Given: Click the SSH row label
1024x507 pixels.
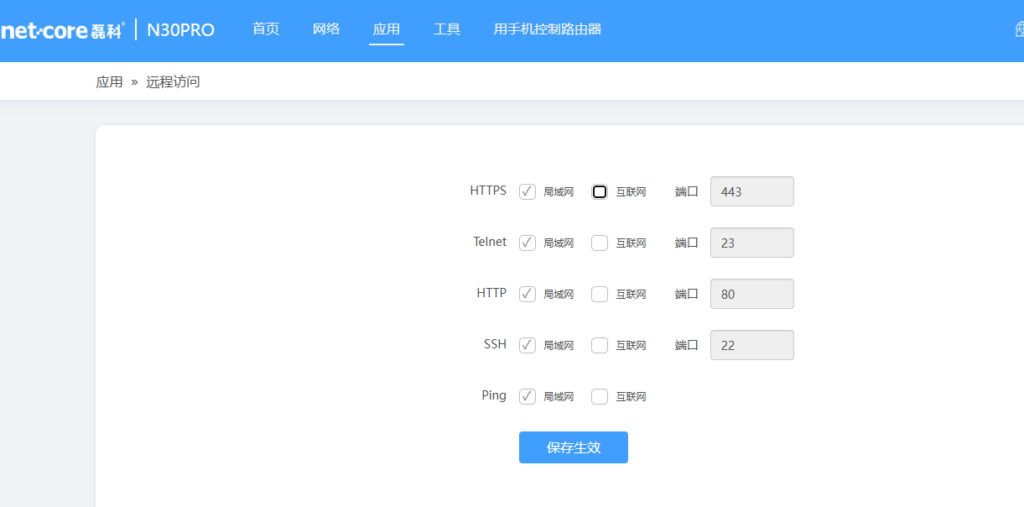Looking at the screenshot, I should coord(494,344).
